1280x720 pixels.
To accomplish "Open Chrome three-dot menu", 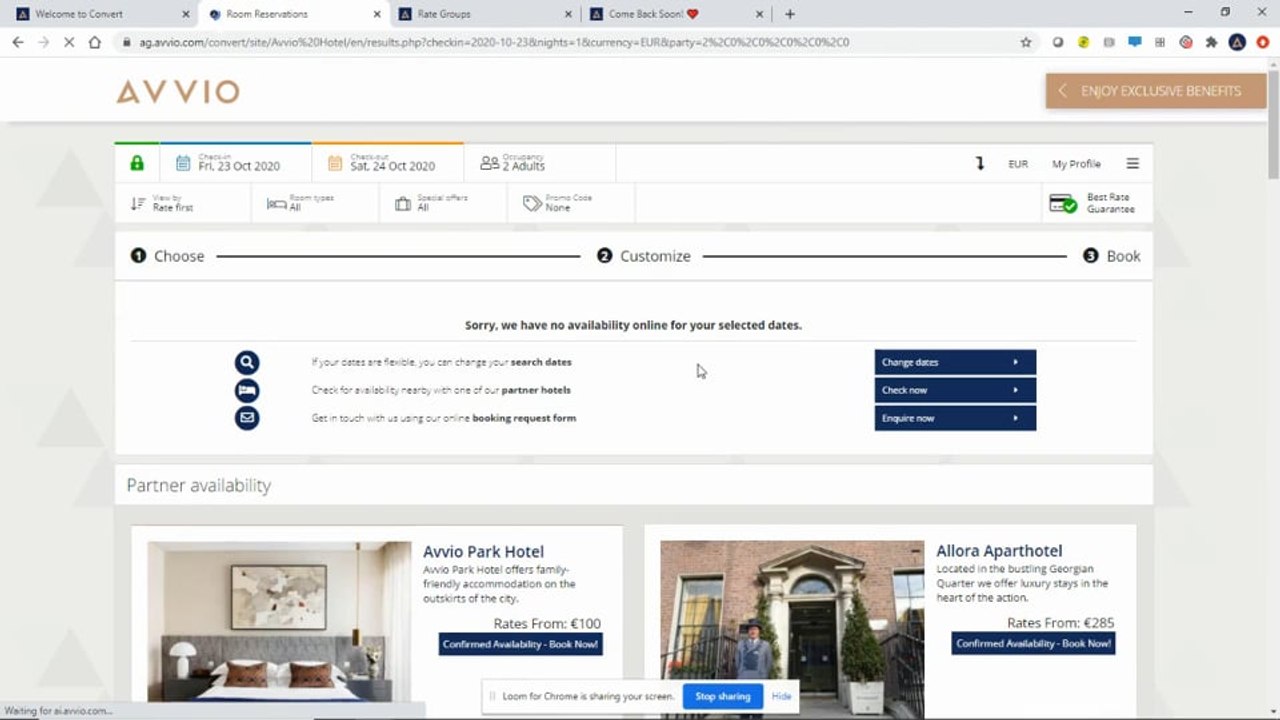I will point(1263,42).
